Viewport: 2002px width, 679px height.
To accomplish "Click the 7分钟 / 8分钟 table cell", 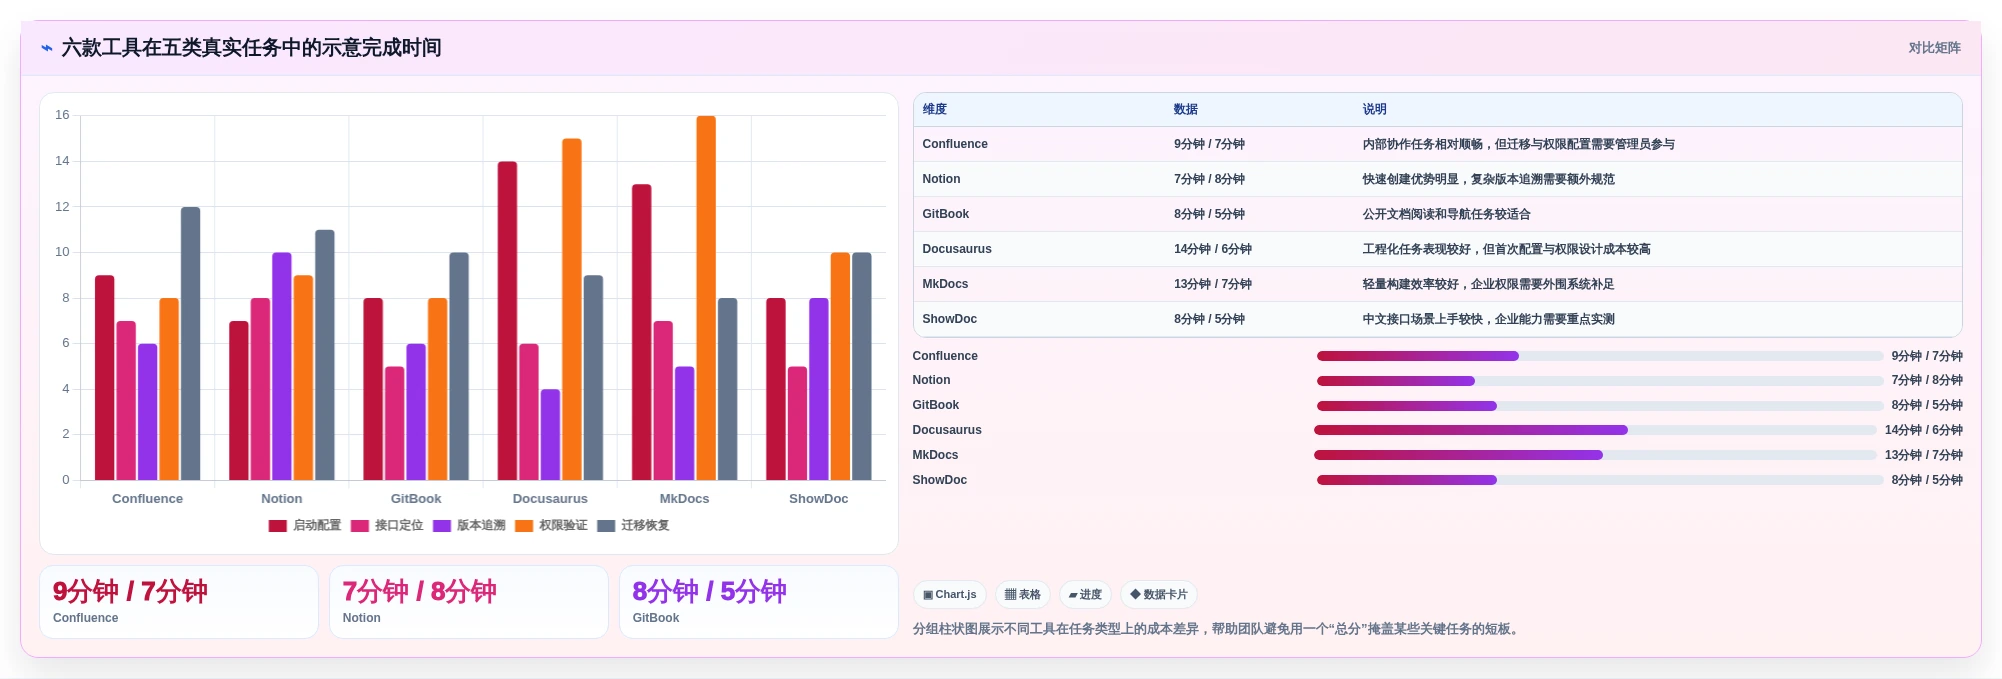I will 1209,179.
